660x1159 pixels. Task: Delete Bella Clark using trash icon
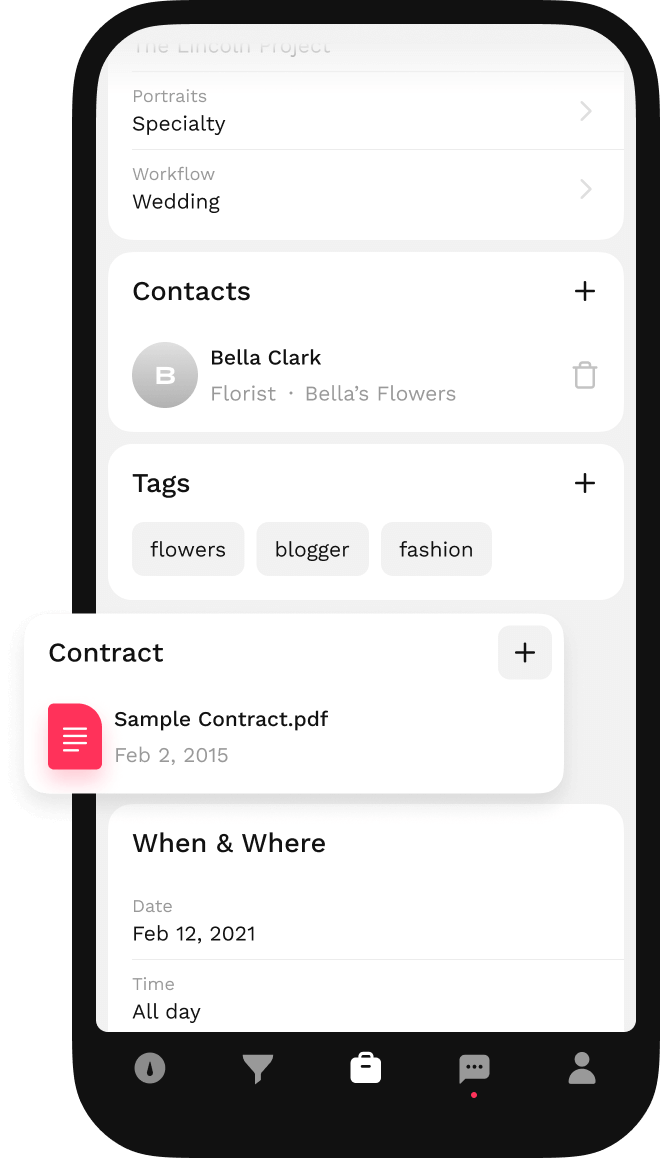585,375
